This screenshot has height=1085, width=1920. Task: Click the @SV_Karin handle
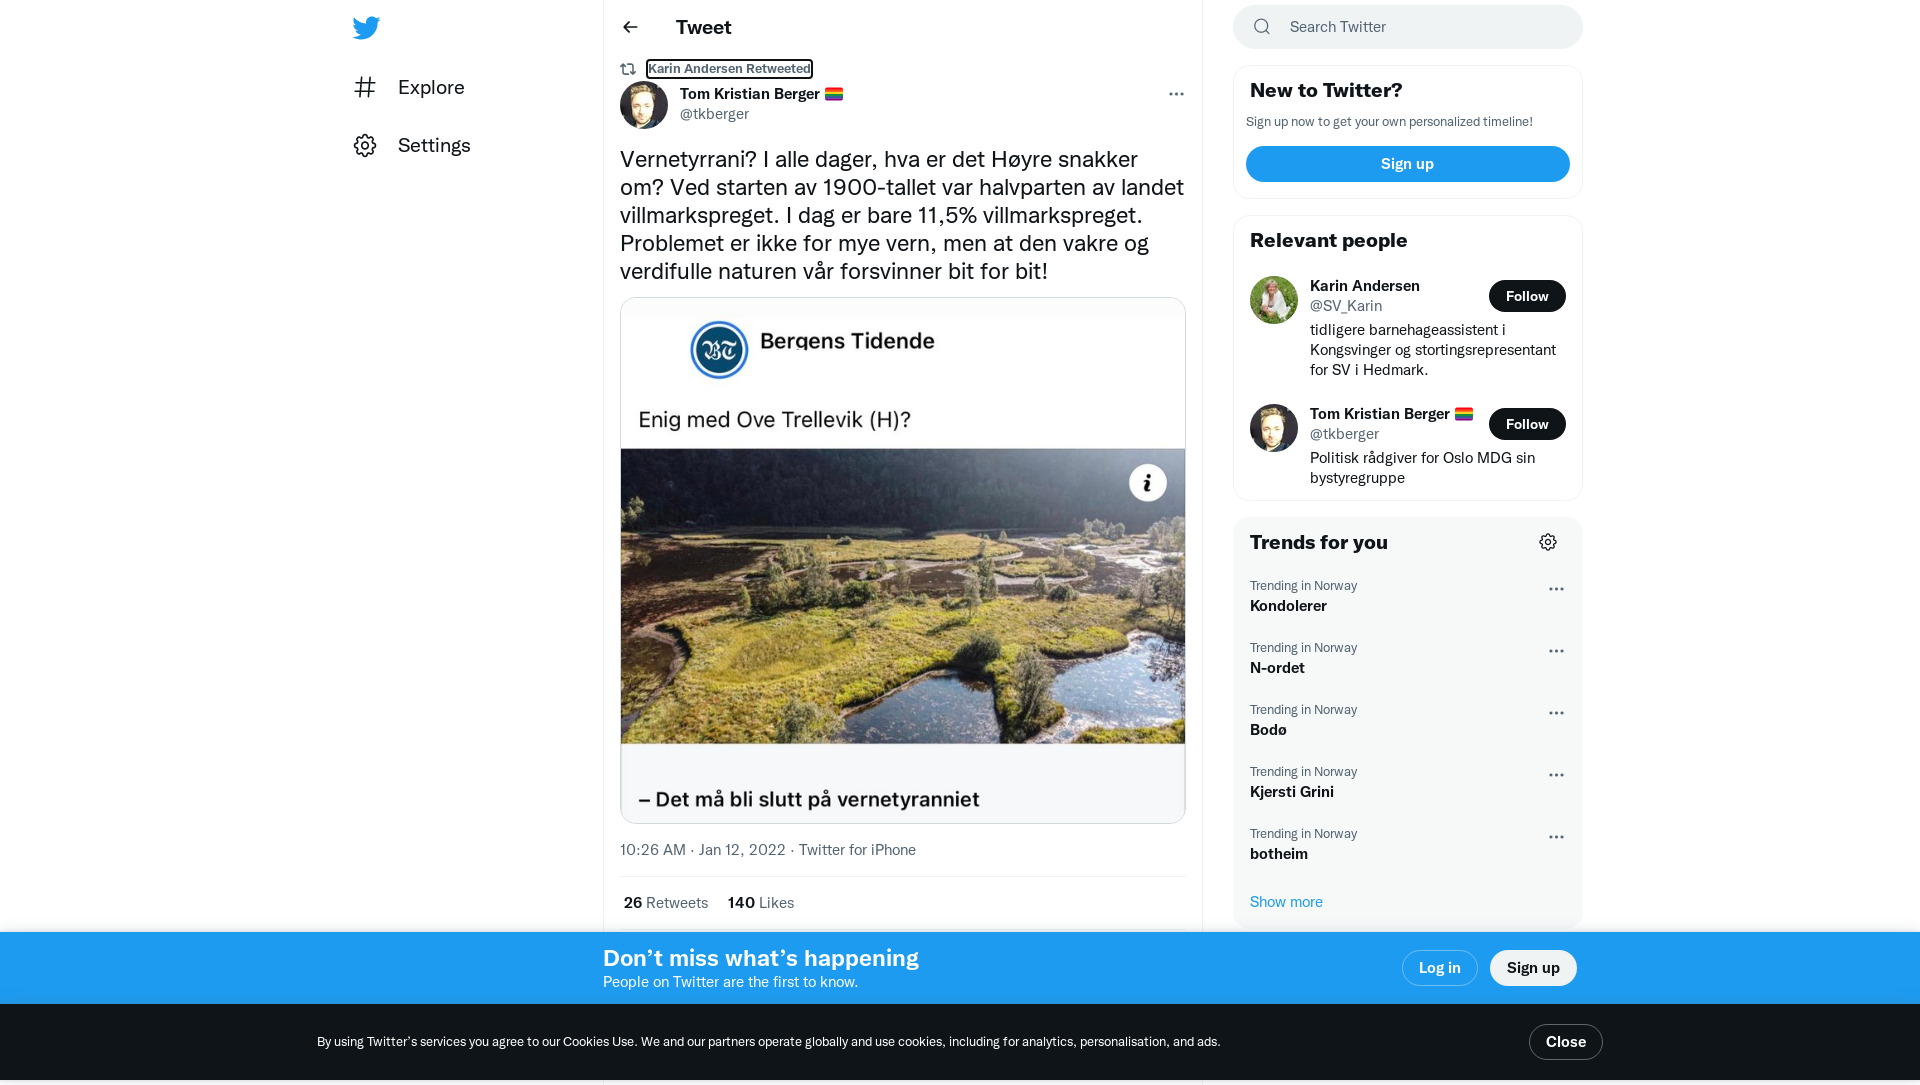(x=1346, y=306)
